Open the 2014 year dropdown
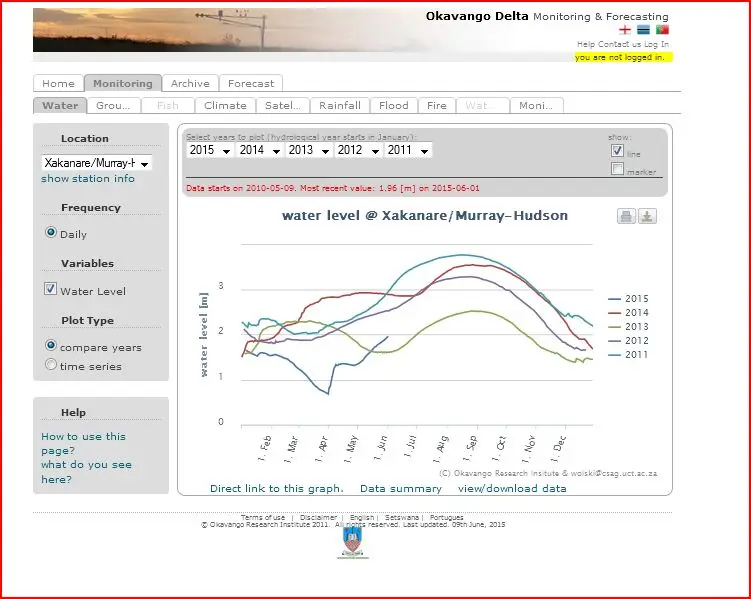 [260, 150]
